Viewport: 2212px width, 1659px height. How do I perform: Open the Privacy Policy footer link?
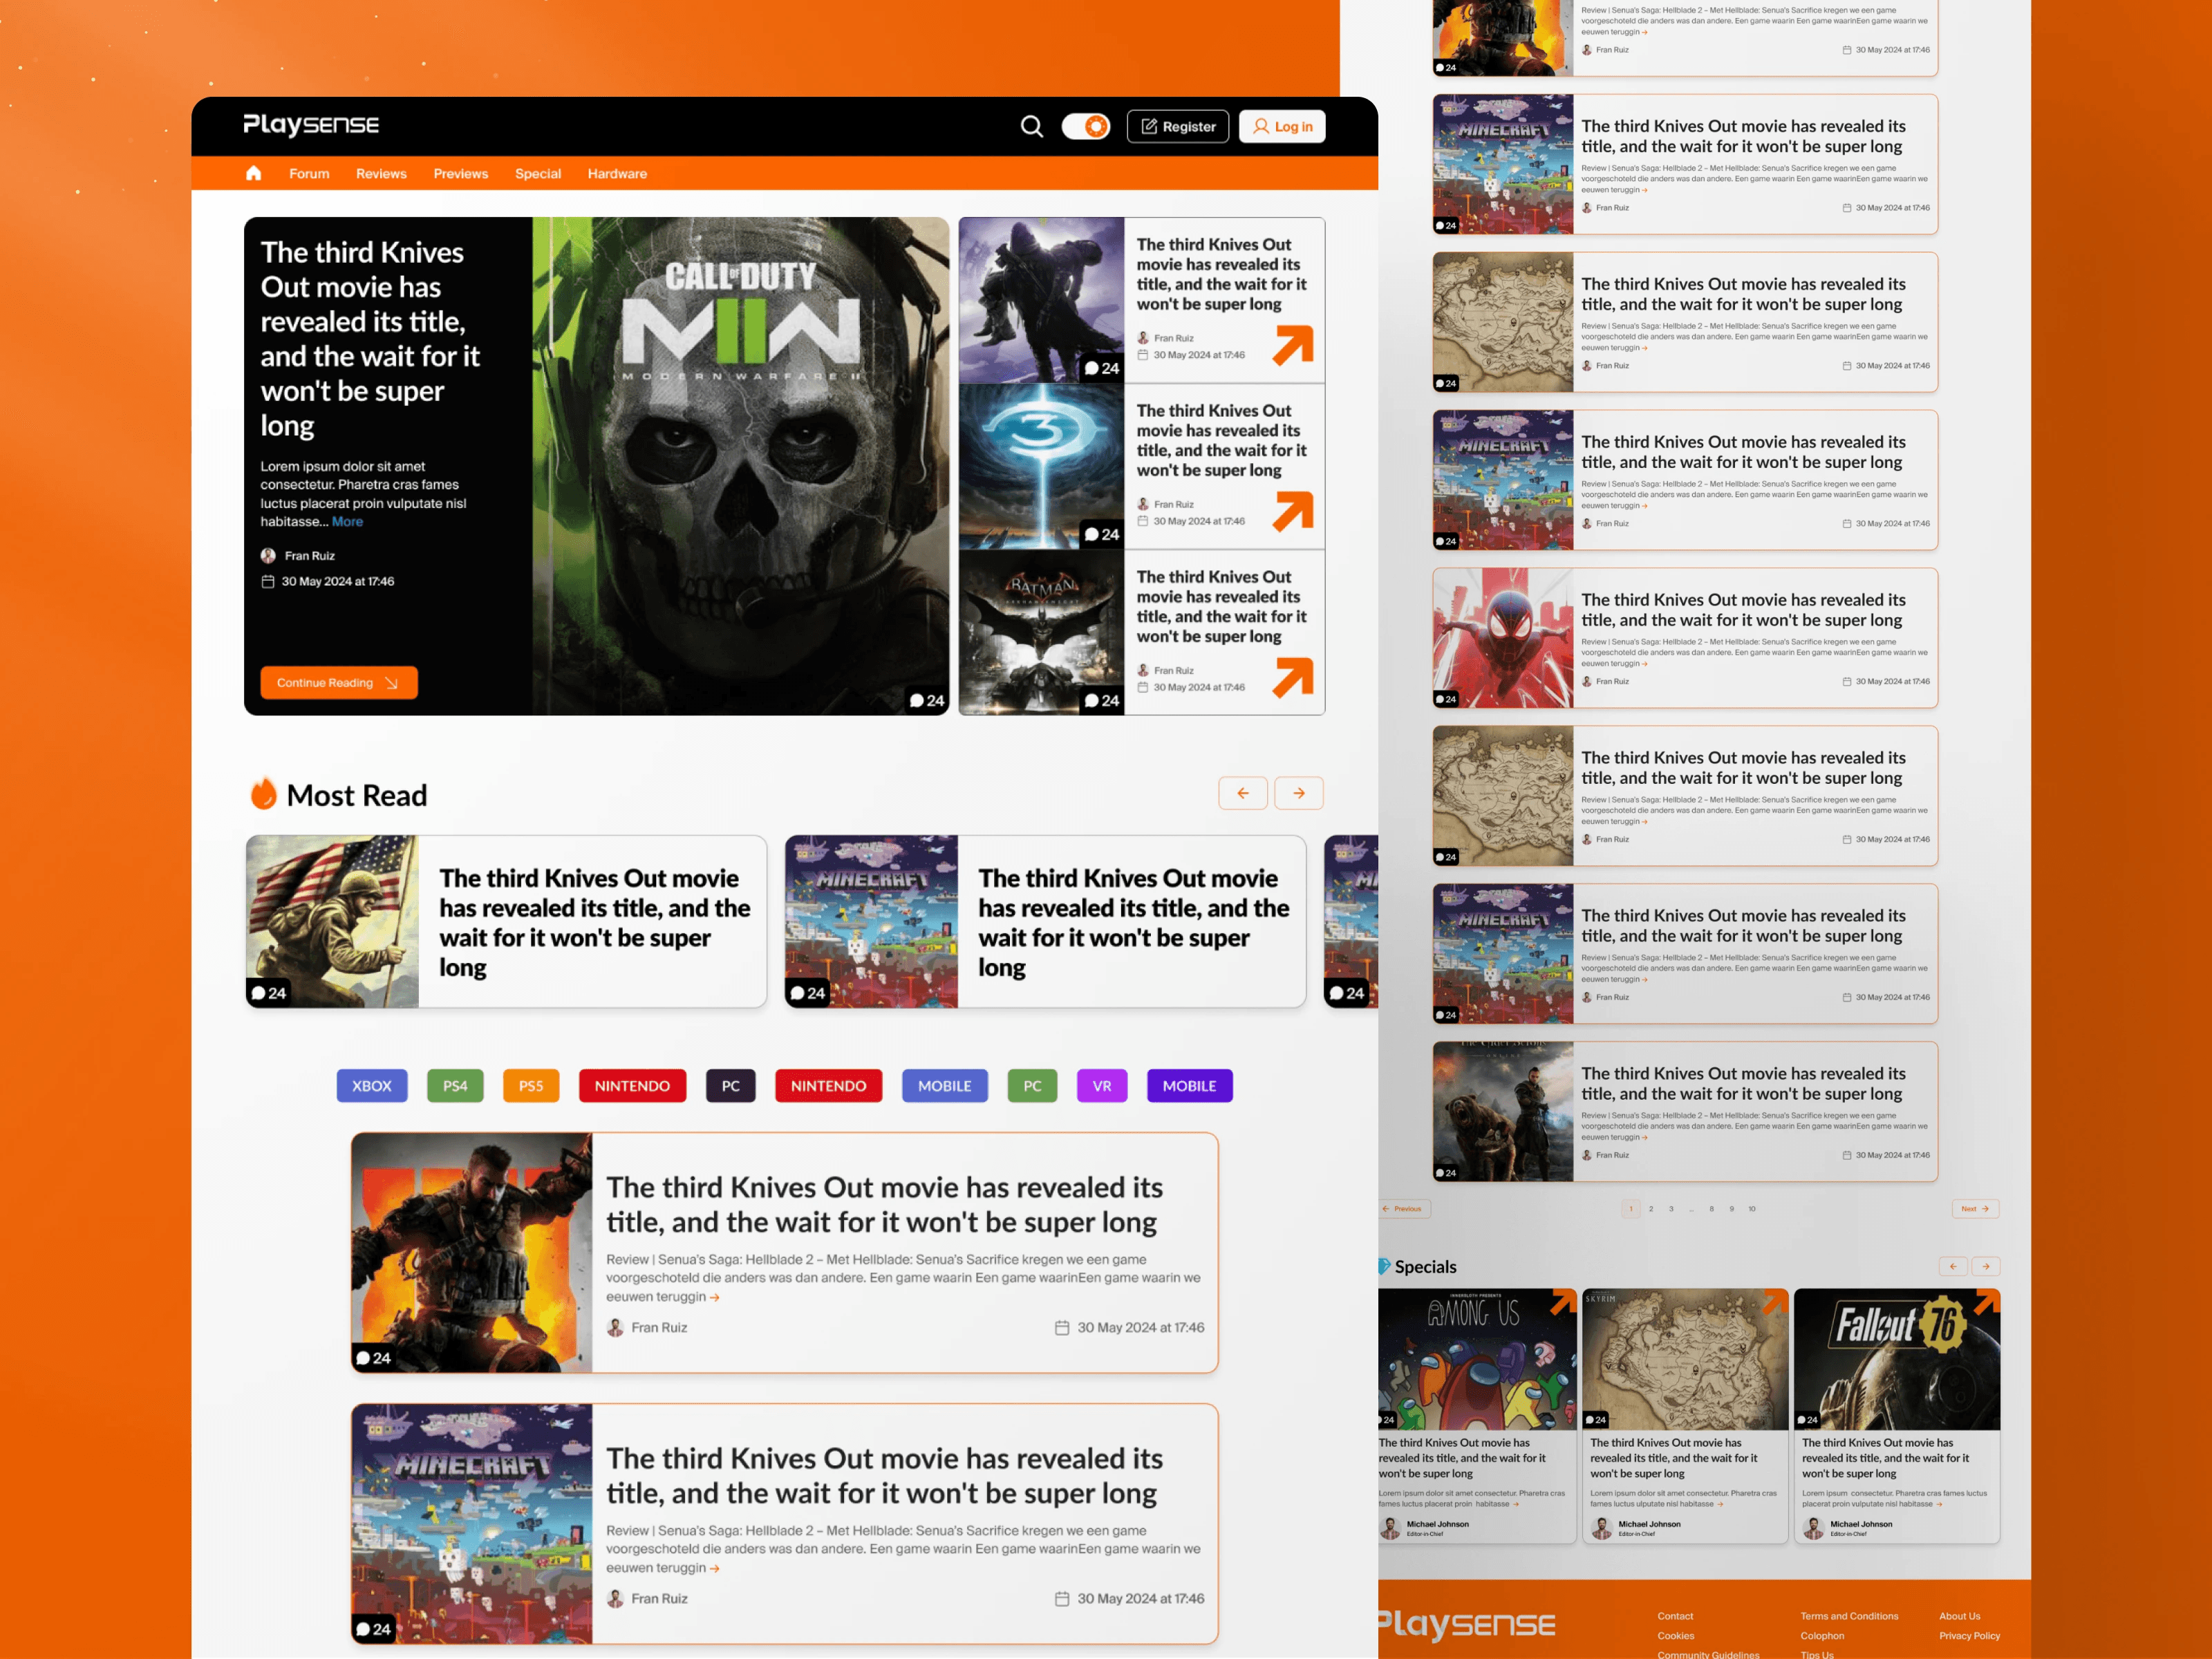pos(1969,1637)
